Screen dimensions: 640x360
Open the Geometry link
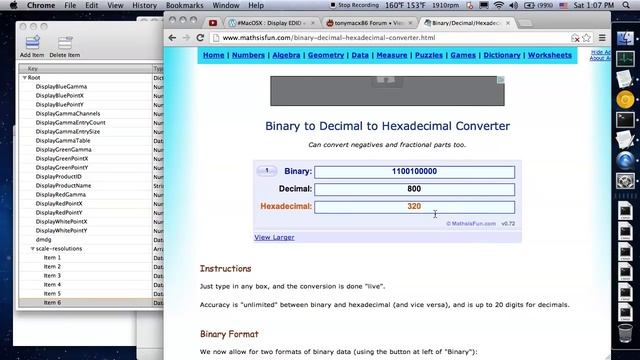(326, 55)
